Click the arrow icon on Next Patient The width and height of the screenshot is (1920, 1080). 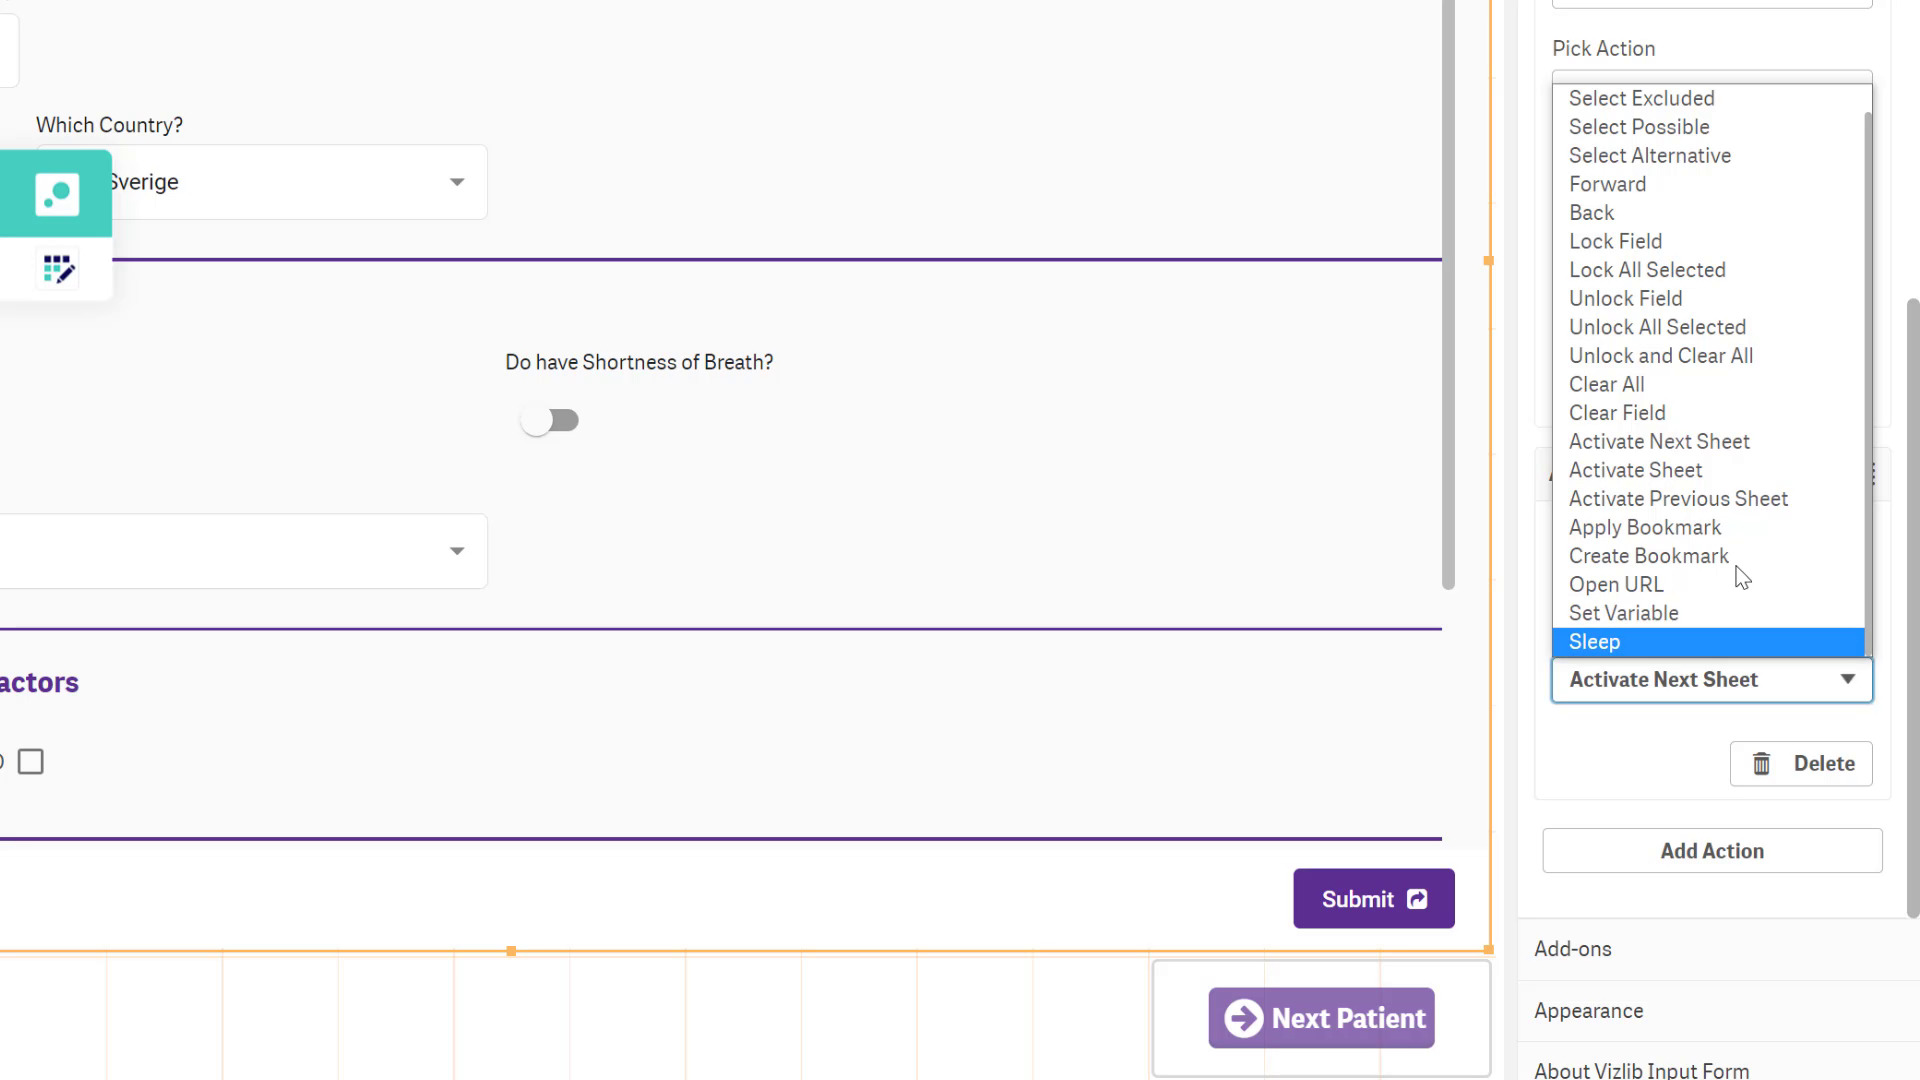pyautogui.click(x=1243, y=1018)
